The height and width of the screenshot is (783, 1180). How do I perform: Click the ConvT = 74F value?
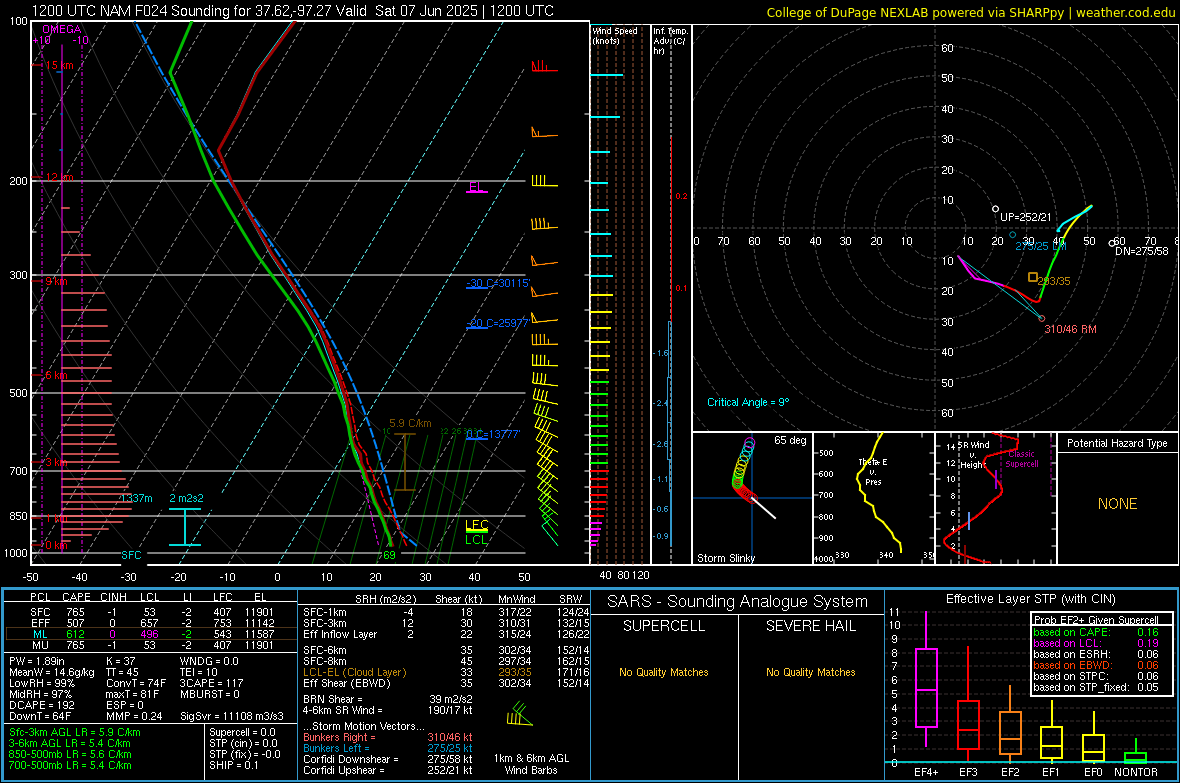(x=136, y=684)
